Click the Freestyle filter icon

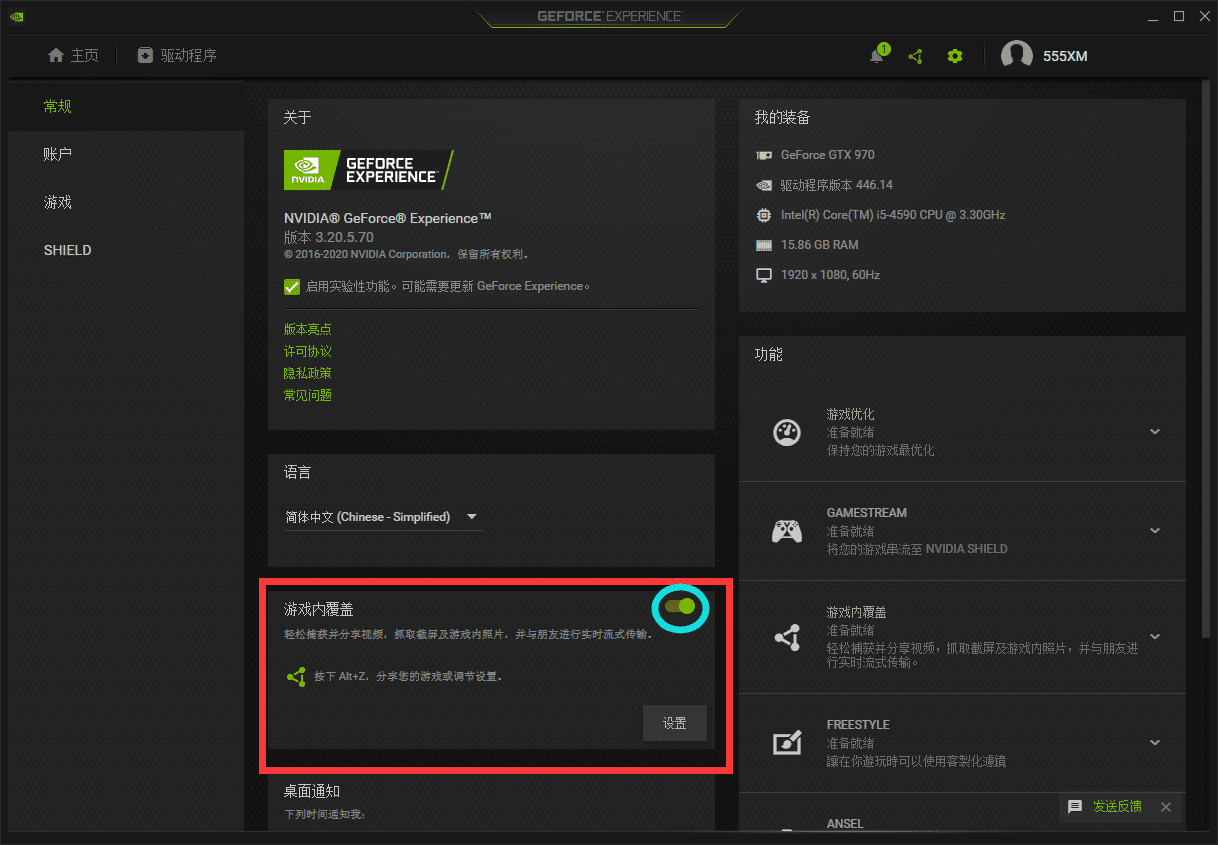tap(787, 743)
